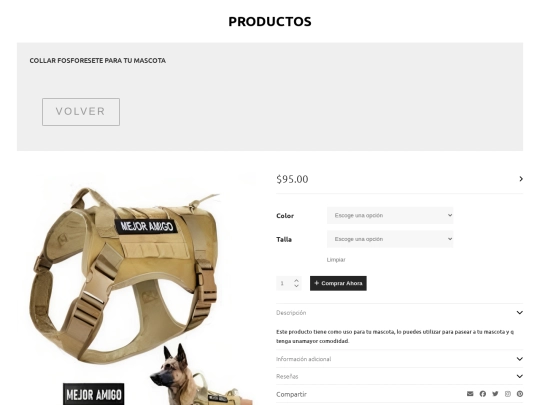Viewport: 540px width, 405px height.
Task: Share the product on Twitter
Action: tap(495, 394)
